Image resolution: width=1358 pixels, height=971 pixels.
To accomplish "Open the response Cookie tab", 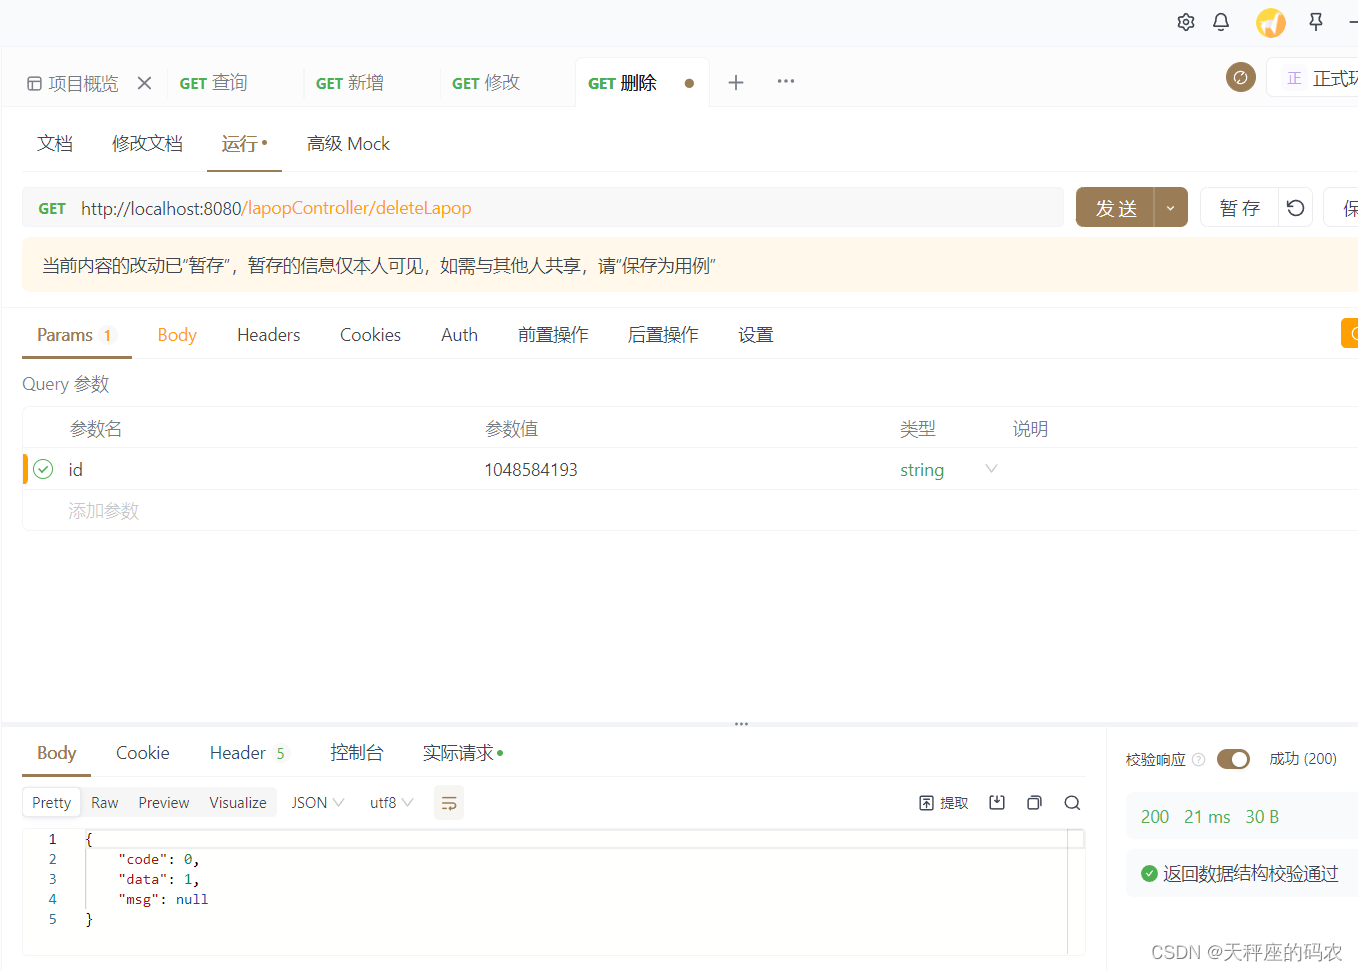I will point(142,753).
